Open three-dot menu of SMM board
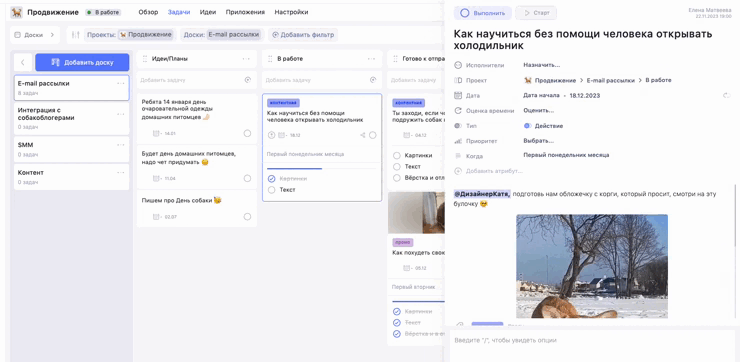This screenshot has height=362, width=740. pos(121,145)
